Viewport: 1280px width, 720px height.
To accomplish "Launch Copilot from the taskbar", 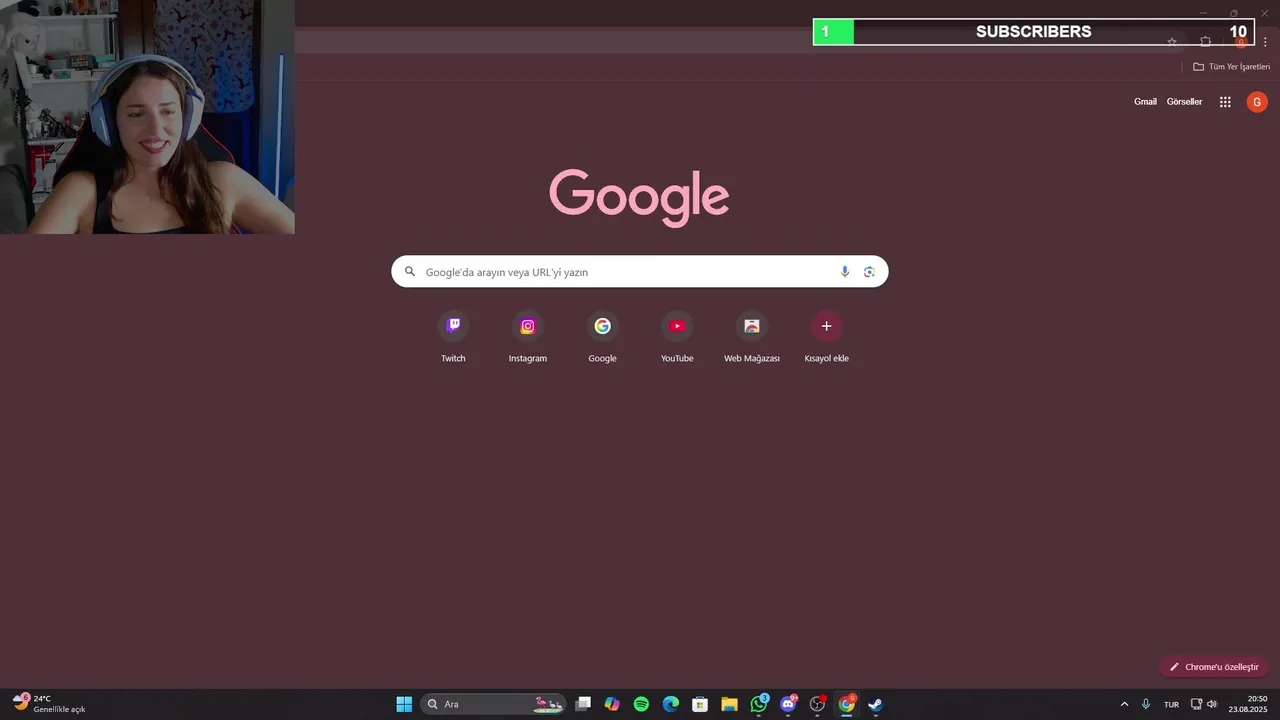I will [x=612, y=704].
